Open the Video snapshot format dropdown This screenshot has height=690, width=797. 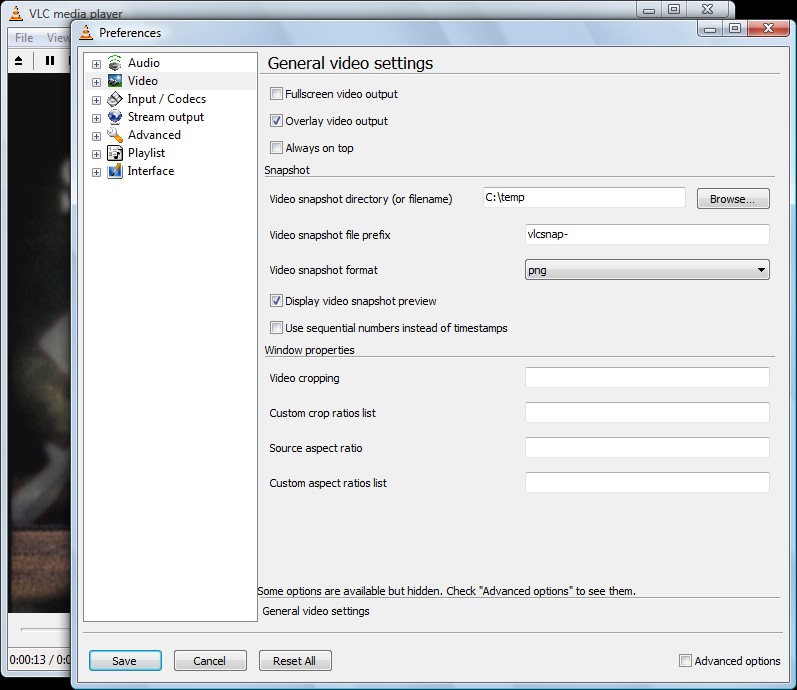pyautogui.click(x=647, y=269)
